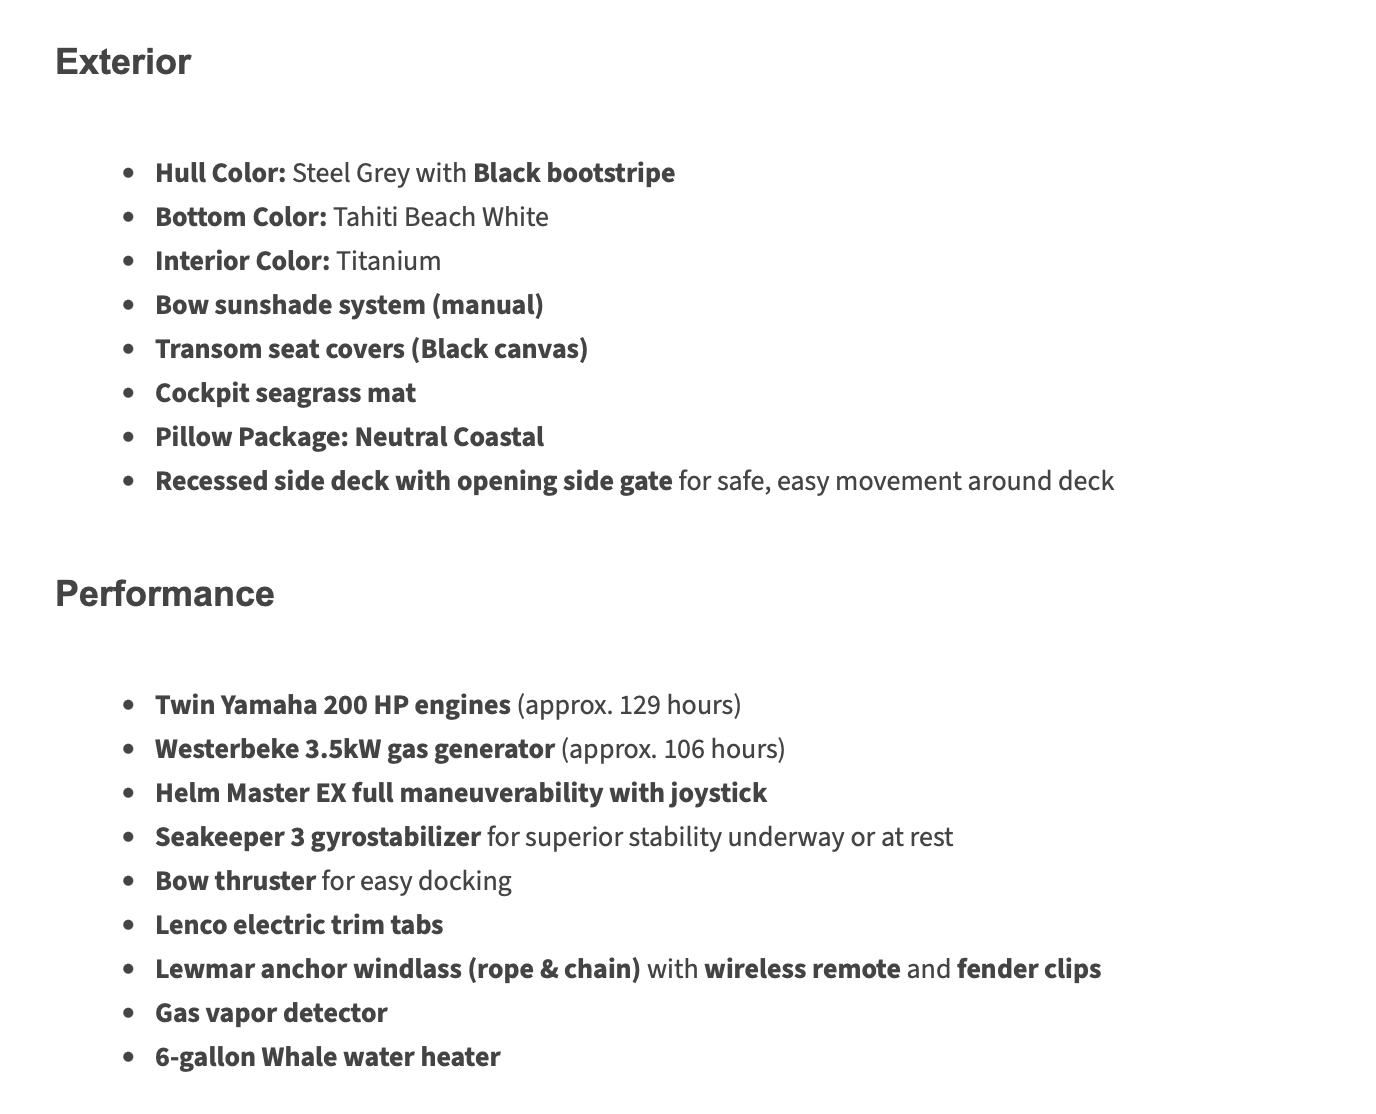The height and width of the screenshot is (1114, 1376).
Task: Click Transom seat covers (Black canvas) item
Action: 371,349
